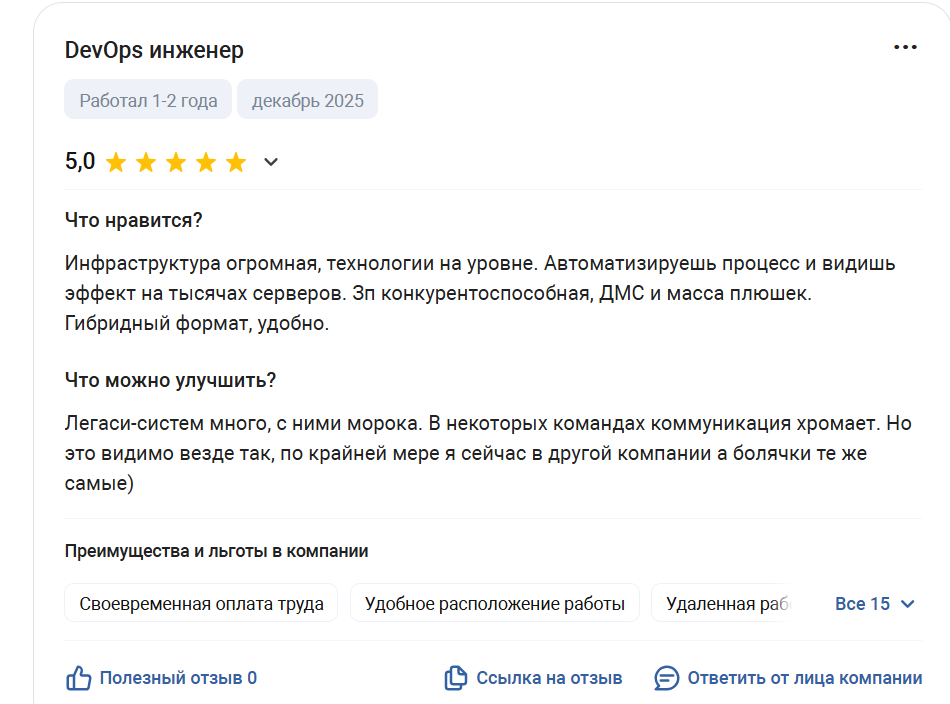
Task: Click the reply speech bubble icon
Action: click(667, 678)
